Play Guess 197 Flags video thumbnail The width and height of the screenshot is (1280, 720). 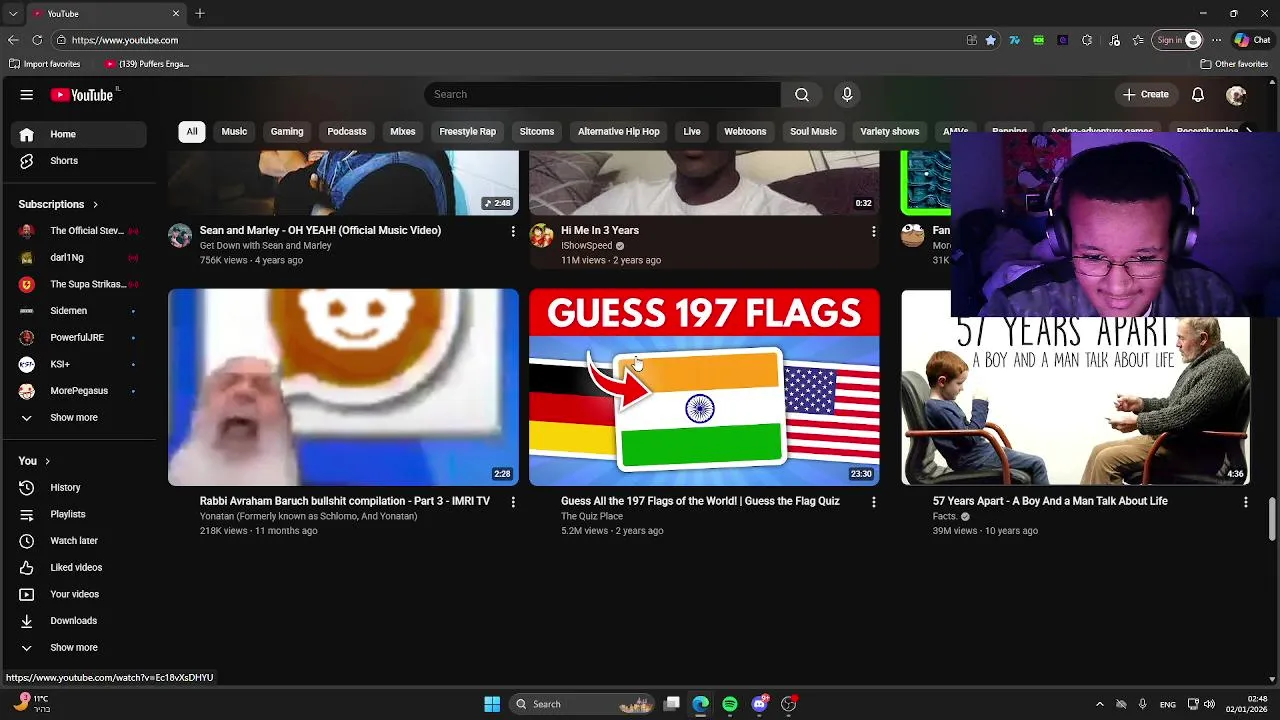(x=704, y=387)
